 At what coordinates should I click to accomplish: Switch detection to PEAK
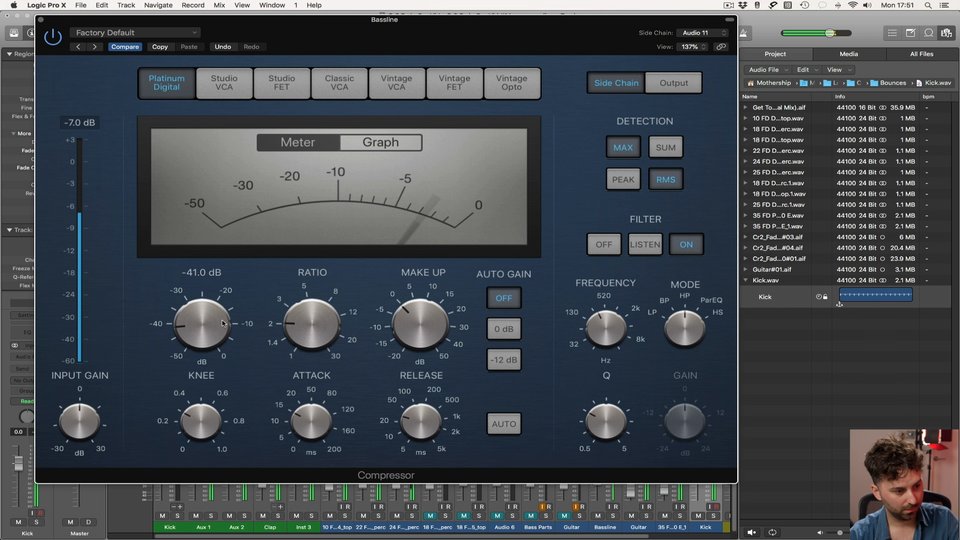click(x=623, y=179)
